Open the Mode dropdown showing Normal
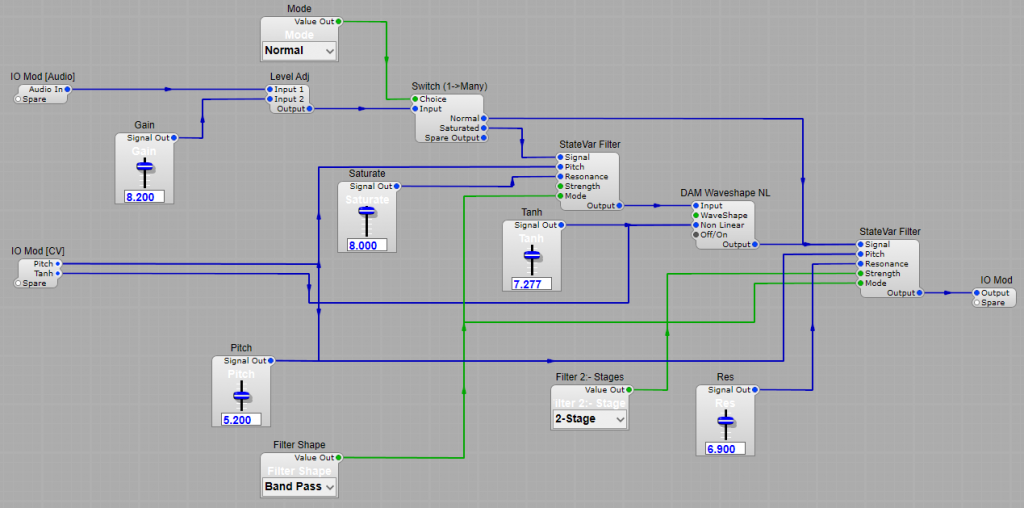The height and width of the screenshot is (508, 1024). pos(299,50)
